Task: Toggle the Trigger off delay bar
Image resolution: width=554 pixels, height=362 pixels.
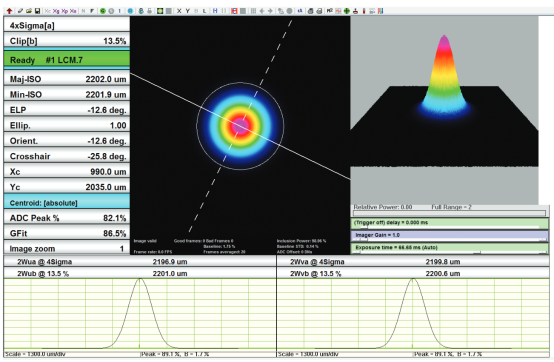Action: click(x=450, y=223)
